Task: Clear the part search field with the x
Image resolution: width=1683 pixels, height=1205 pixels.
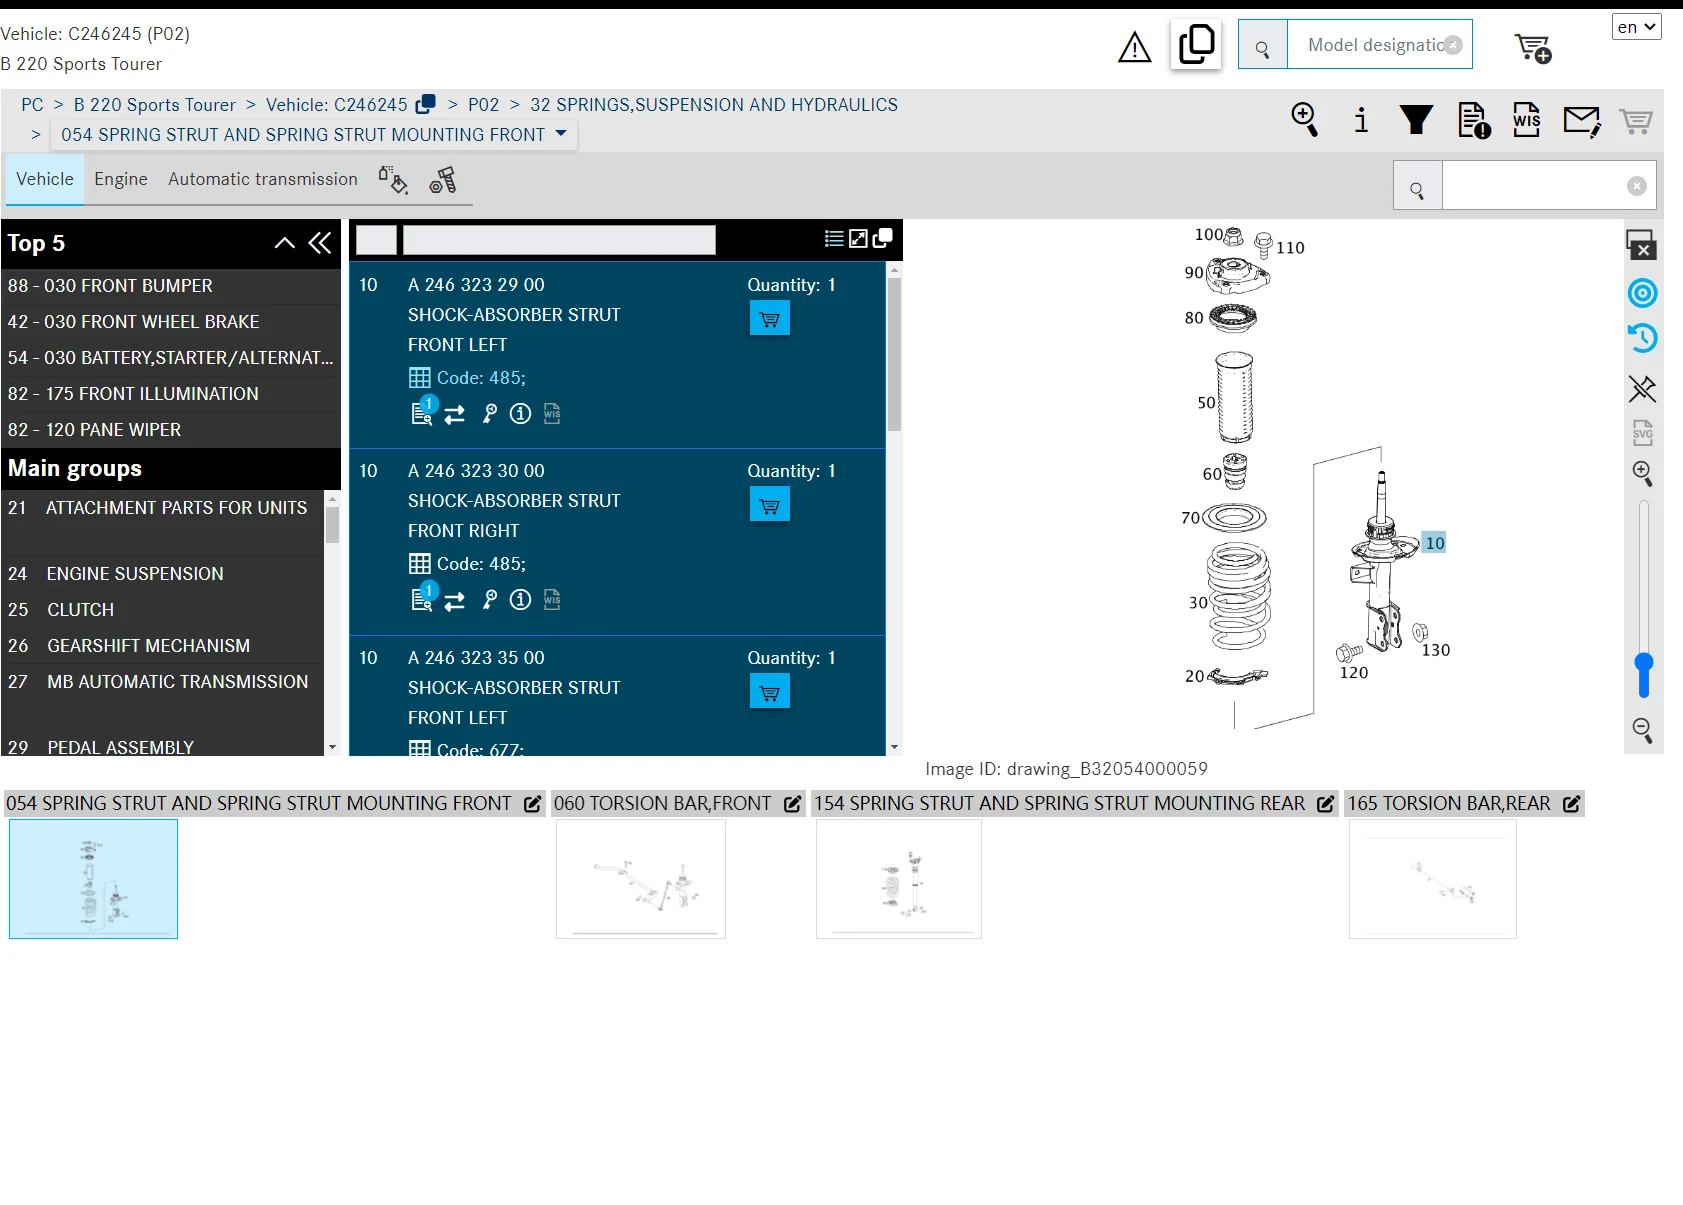Action: [1636, 186]
